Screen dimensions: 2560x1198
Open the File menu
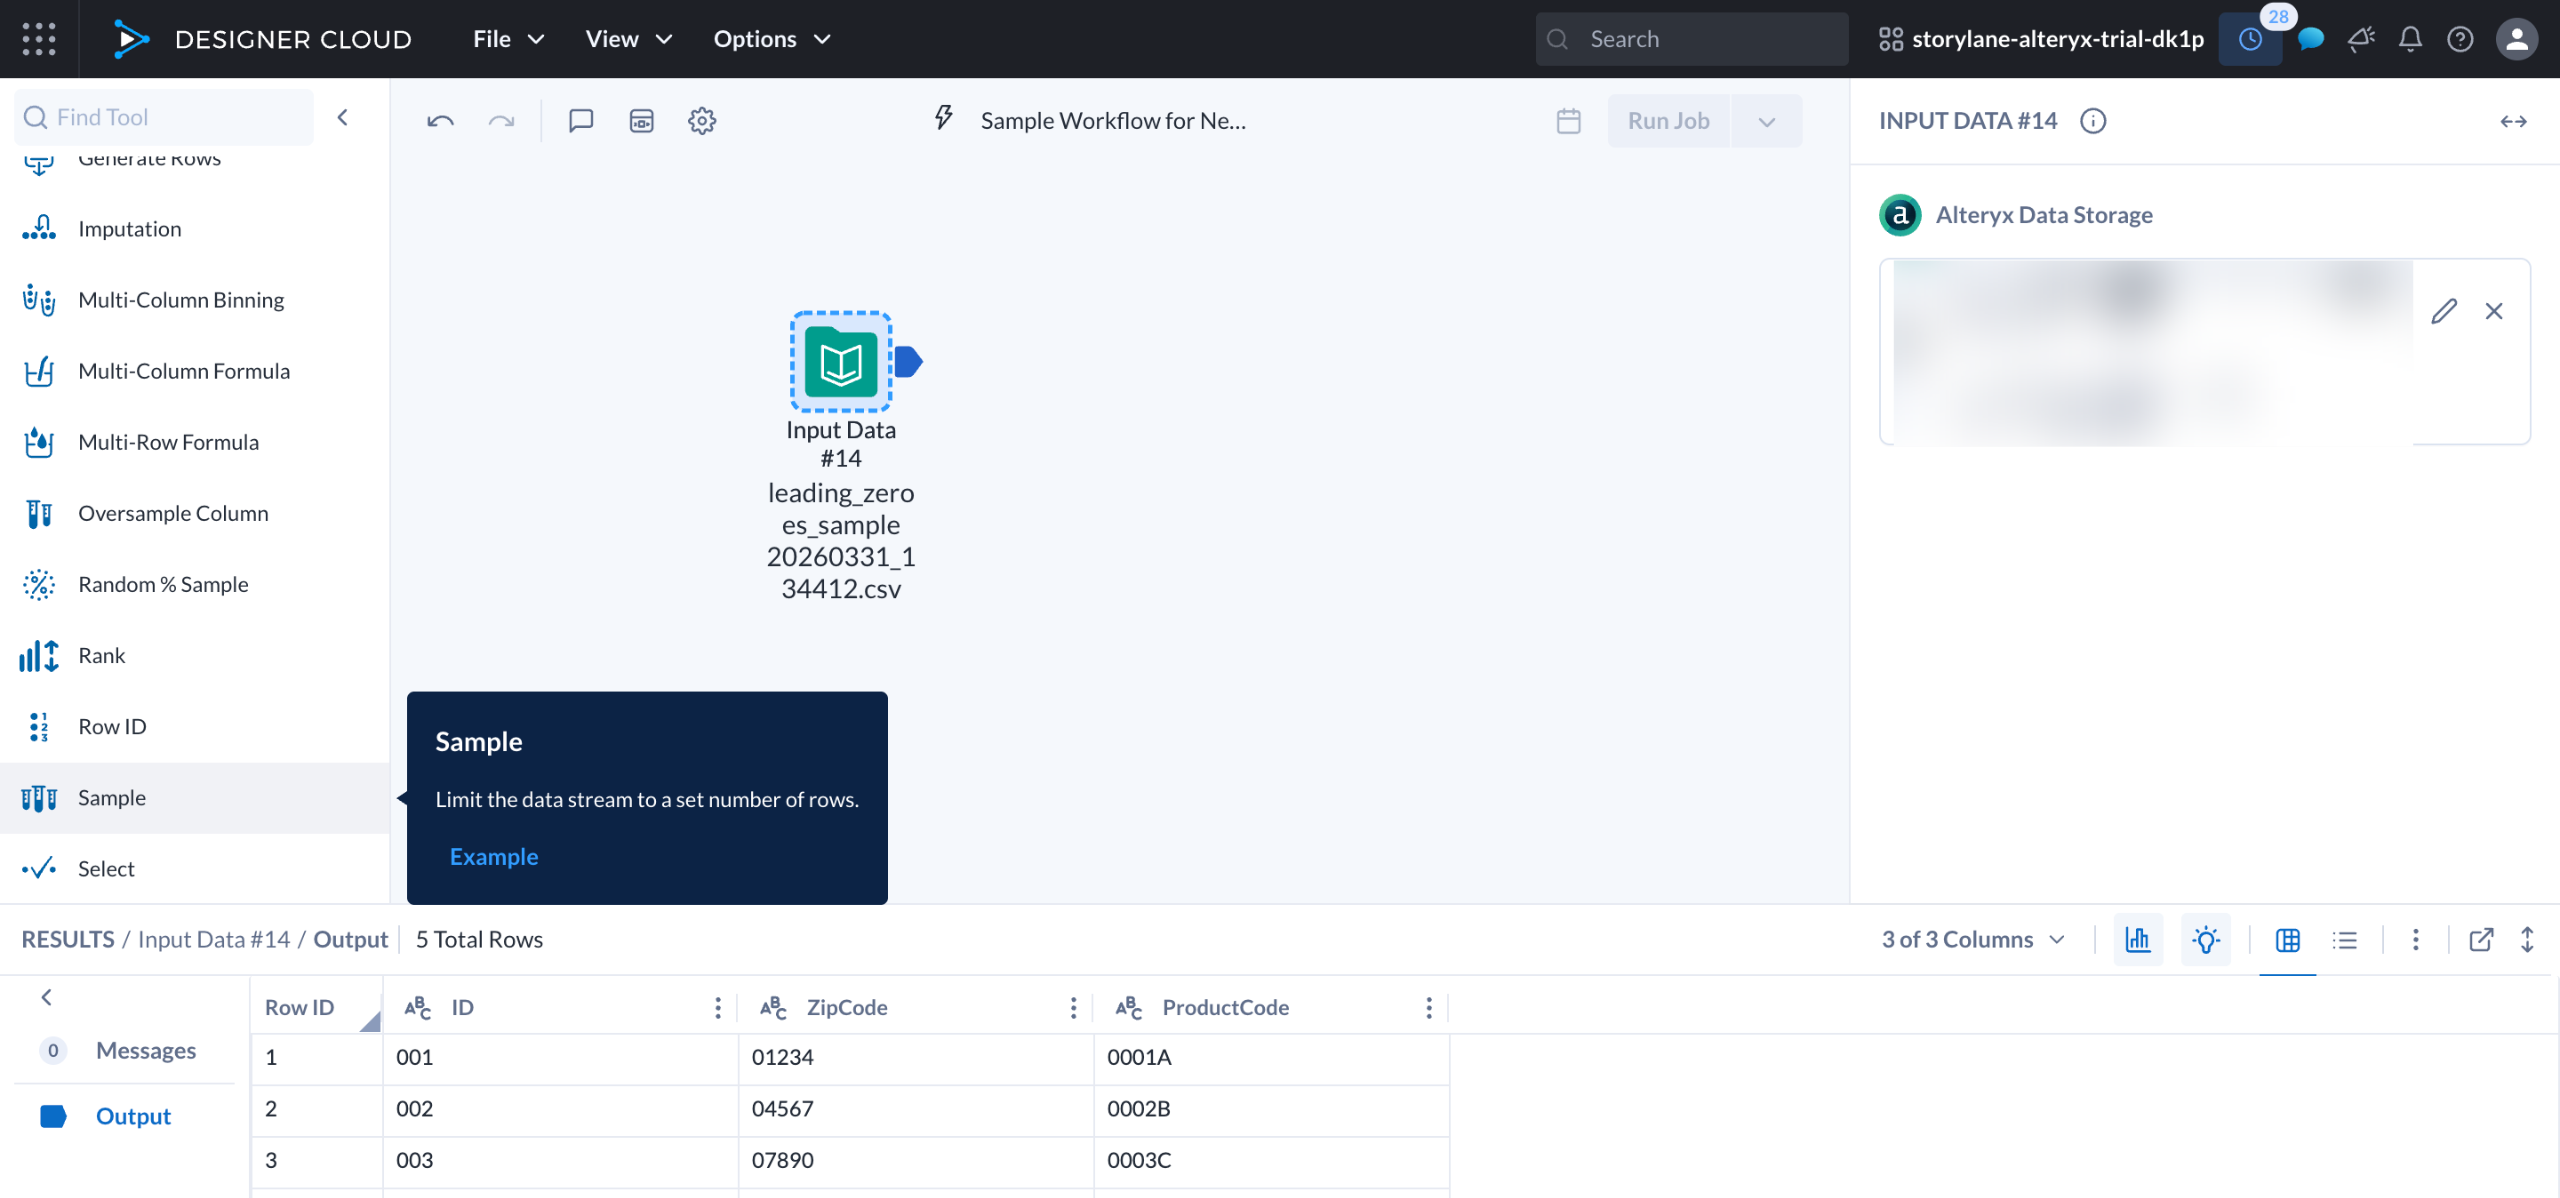pyautogui.click(x=508, y=39)
